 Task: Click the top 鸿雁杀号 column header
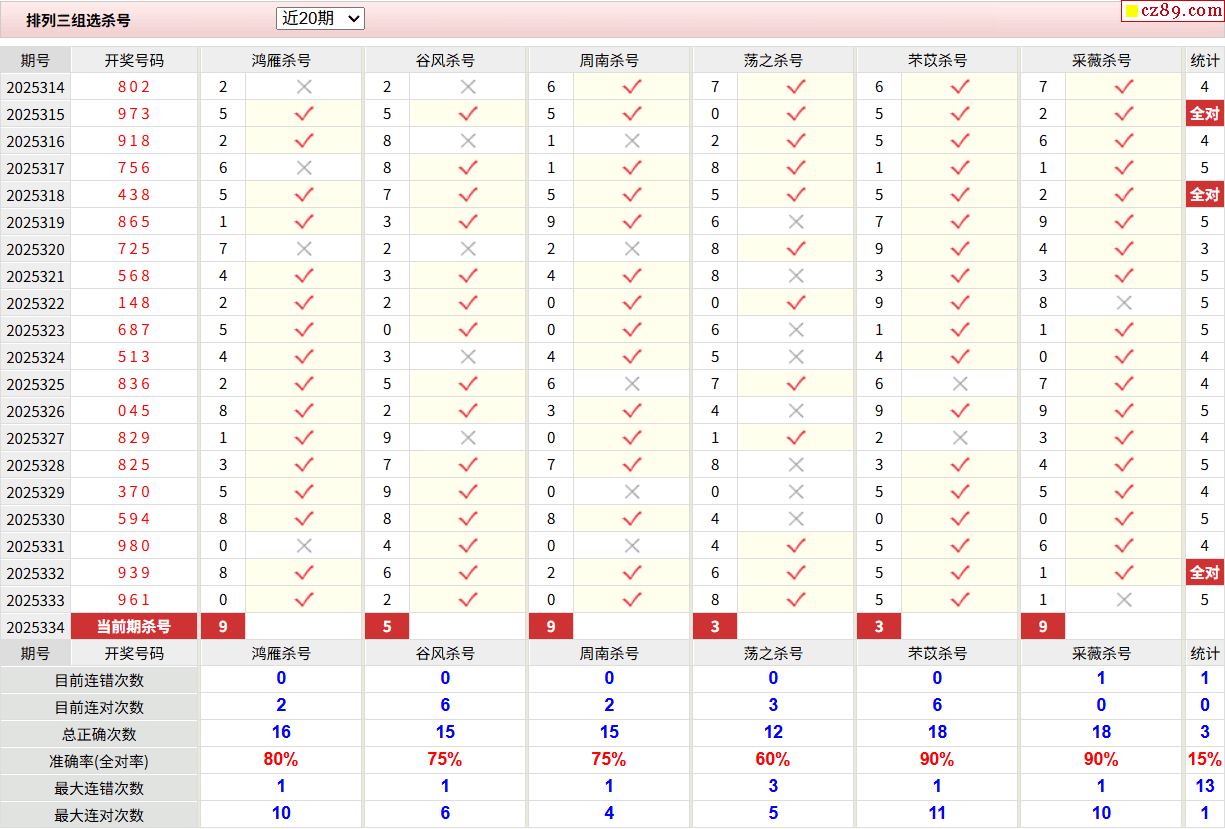point(281,60)
